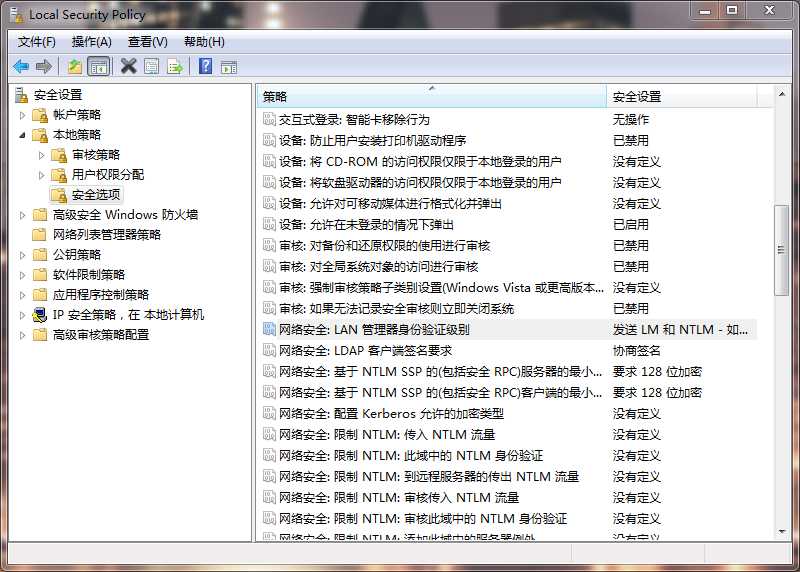Expand 审核策略 tree node
800x572 pixels.
click(x=42, y=155)
